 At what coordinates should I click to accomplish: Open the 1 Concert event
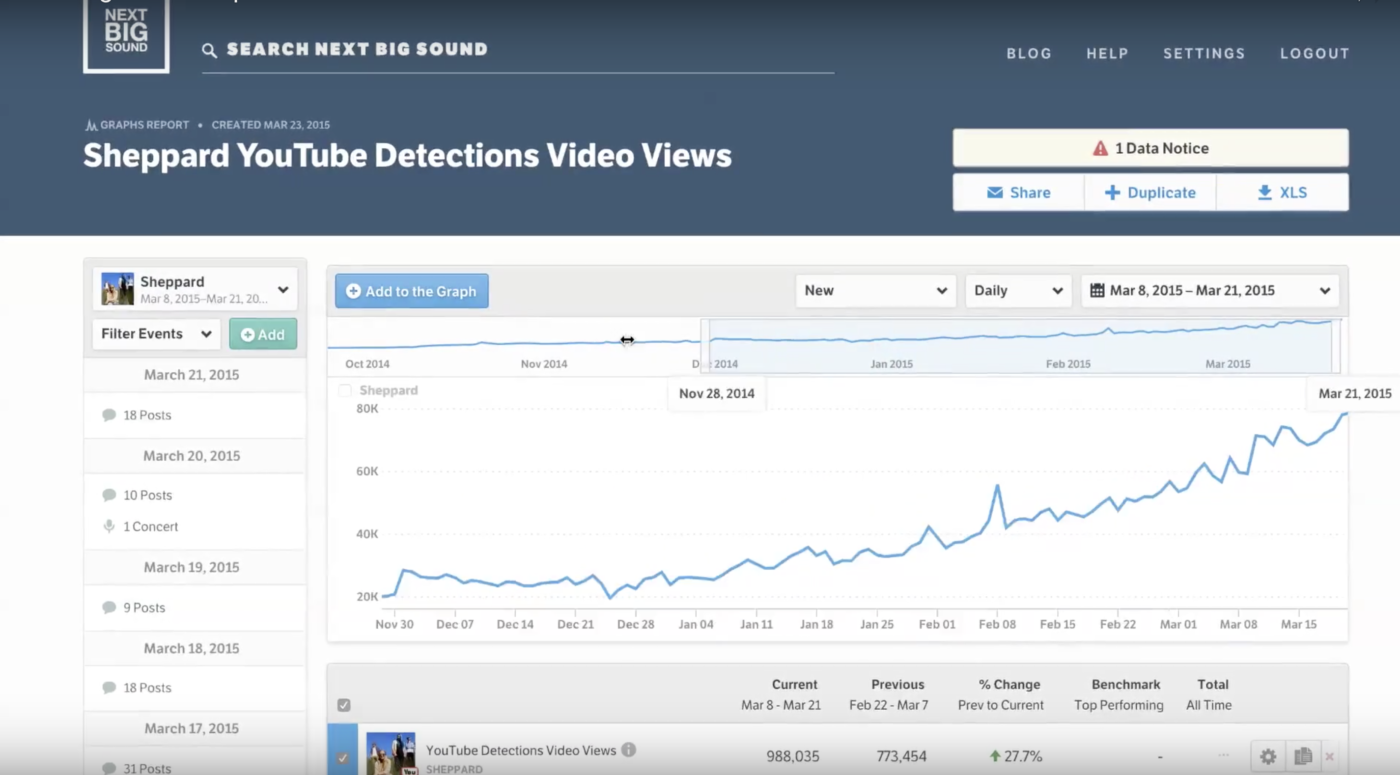click(150, 527)
